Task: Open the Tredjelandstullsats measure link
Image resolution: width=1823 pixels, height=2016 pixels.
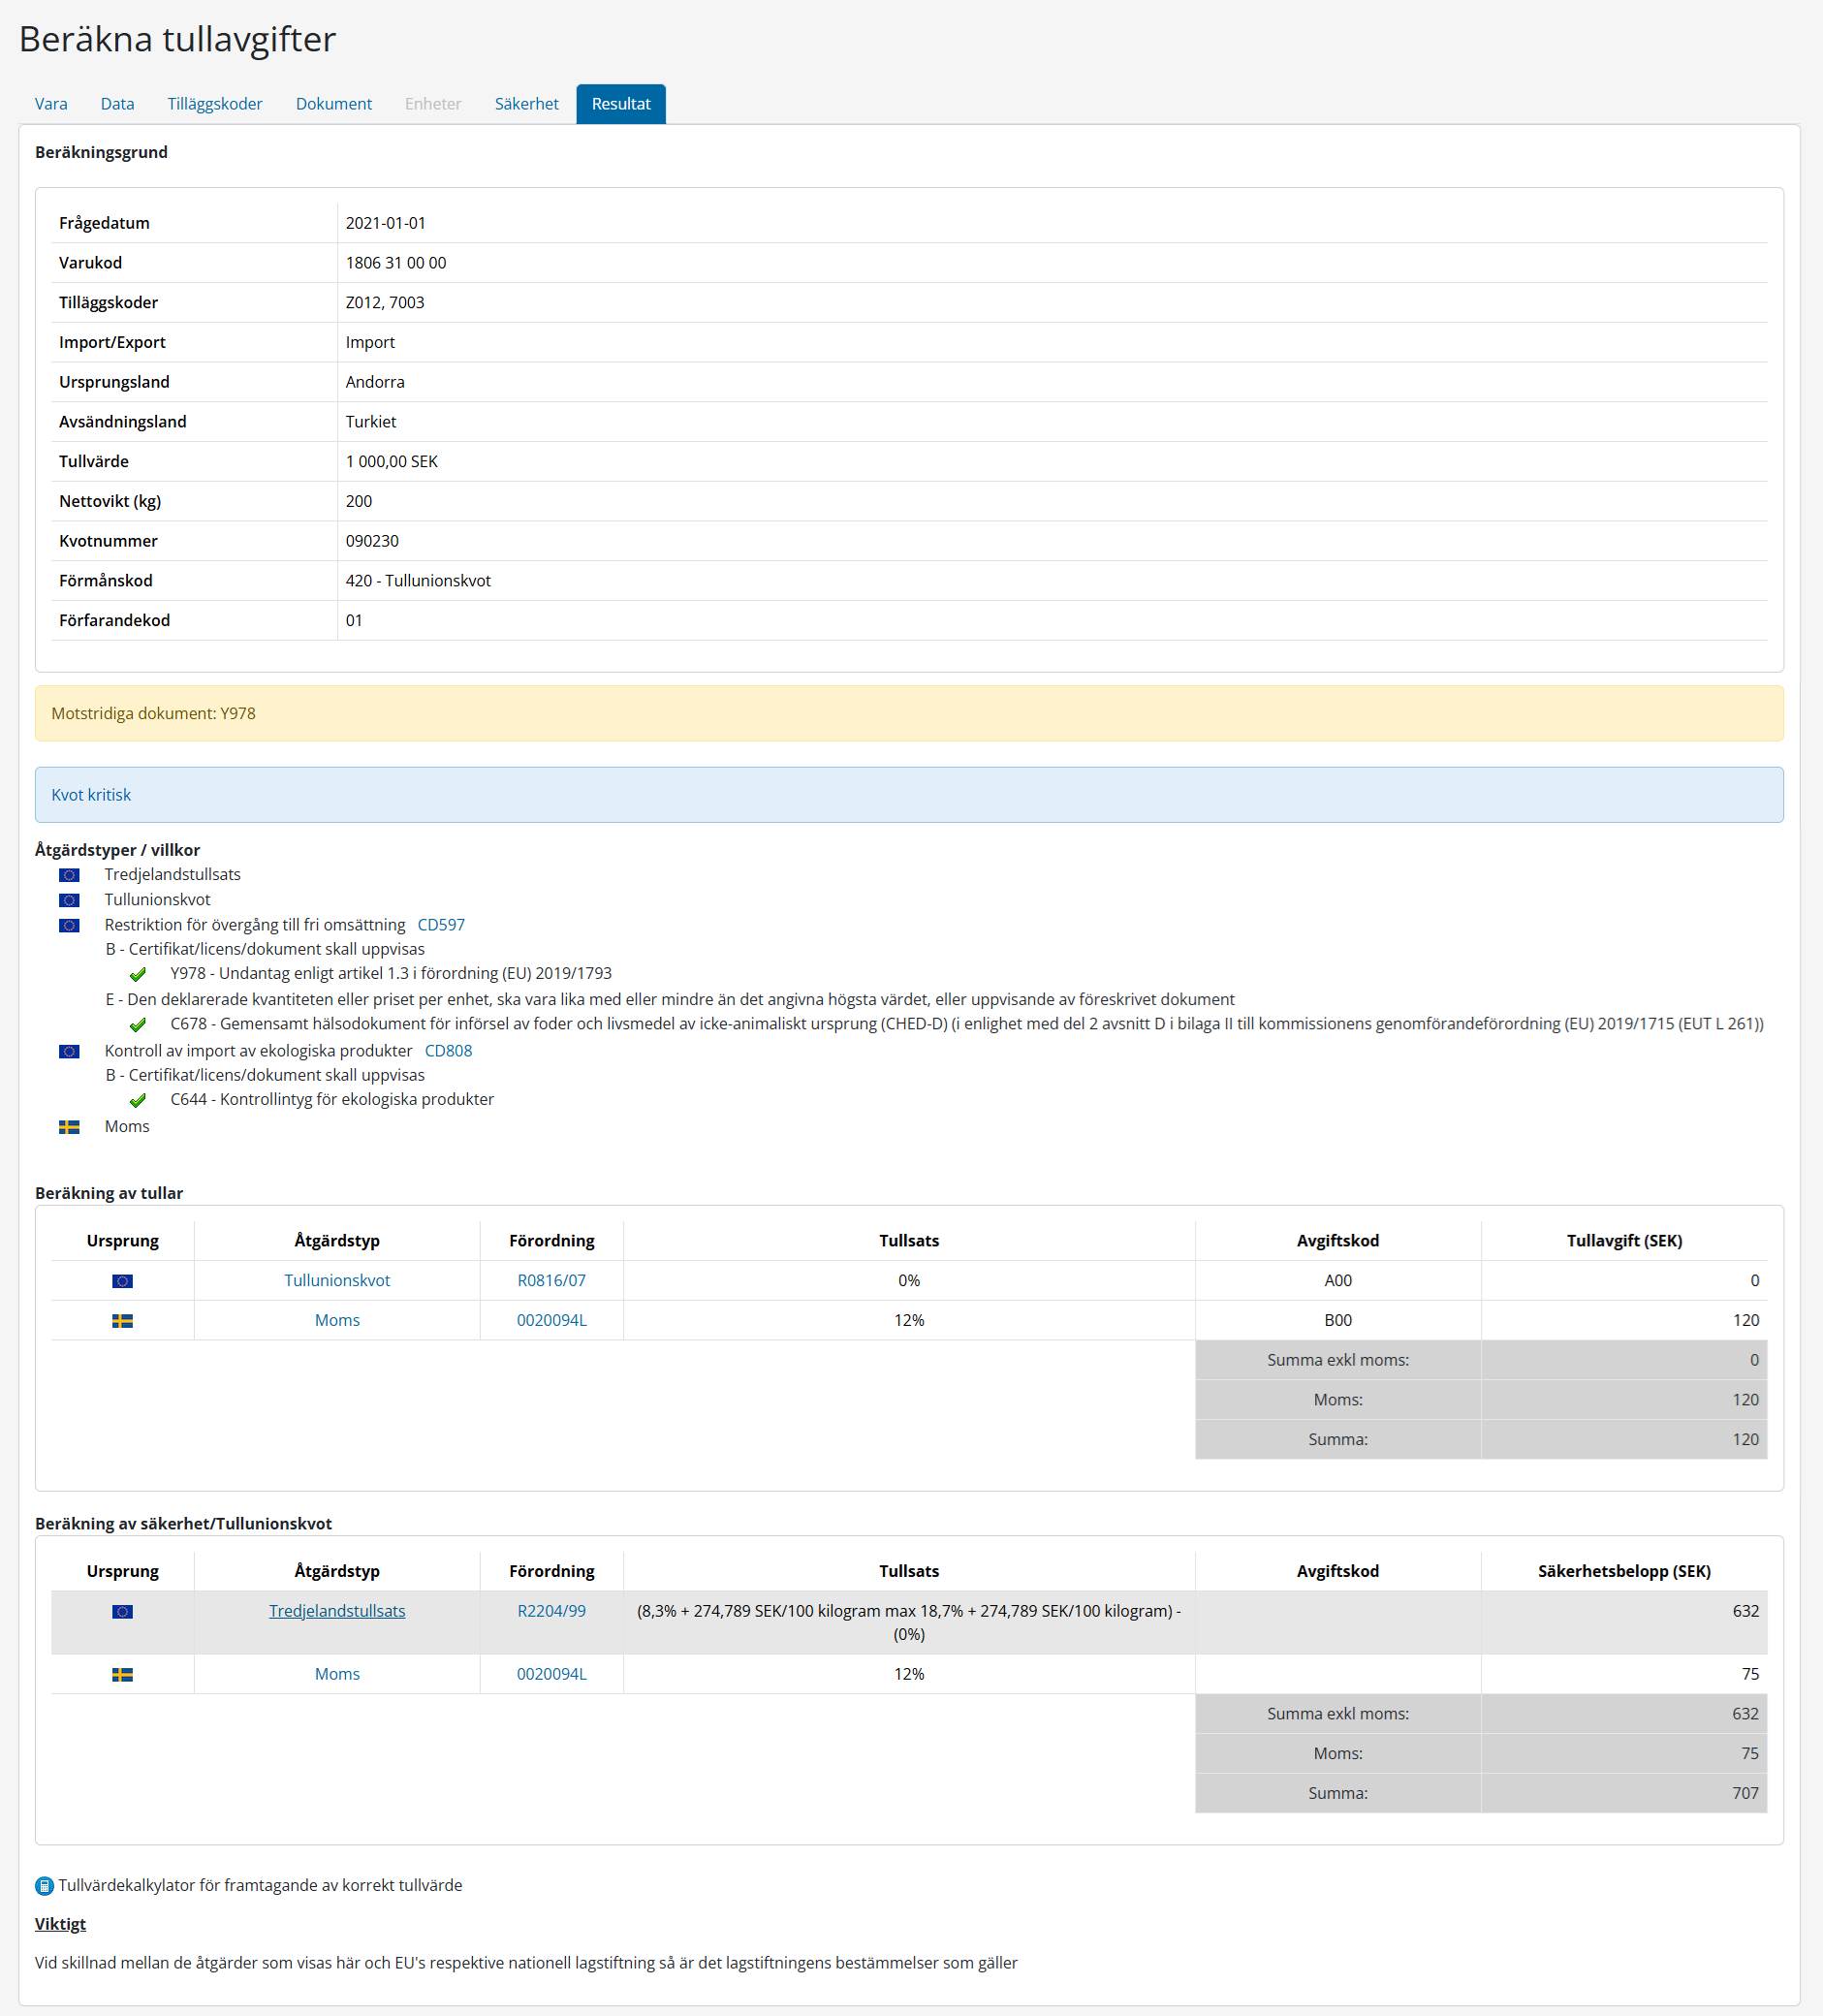Action: 337,1612
